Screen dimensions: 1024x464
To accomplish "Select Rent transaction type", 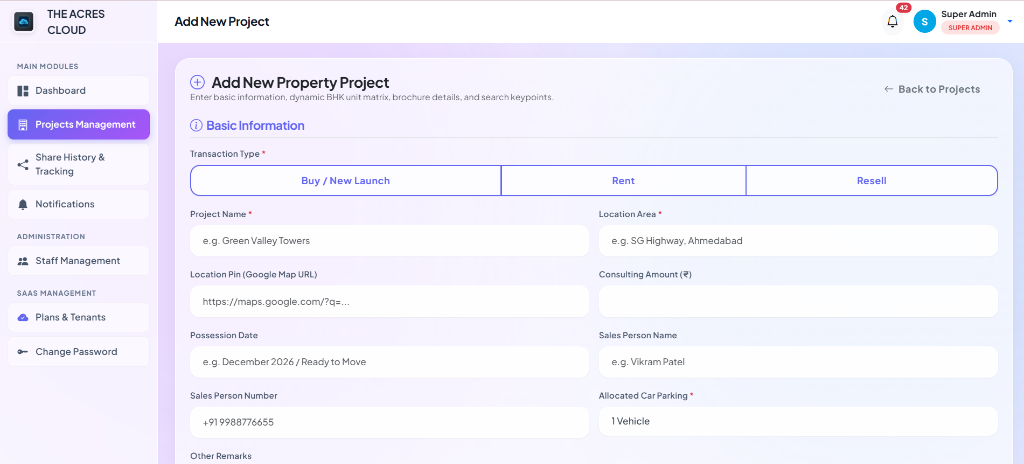I will click(x=623, y=180).
